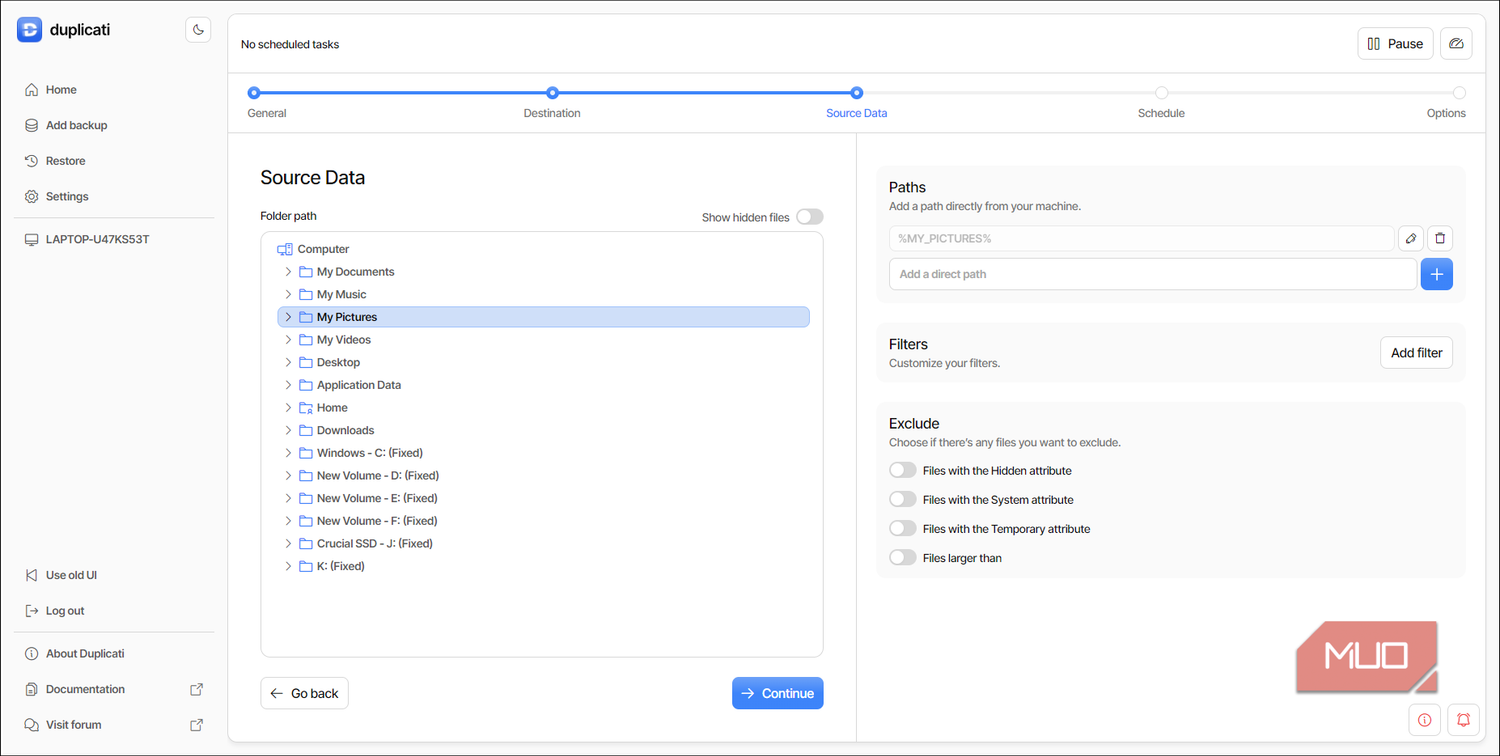Jump to the Options wizard step
This screenshot has height=756, width=1500.
point(1447,103)
